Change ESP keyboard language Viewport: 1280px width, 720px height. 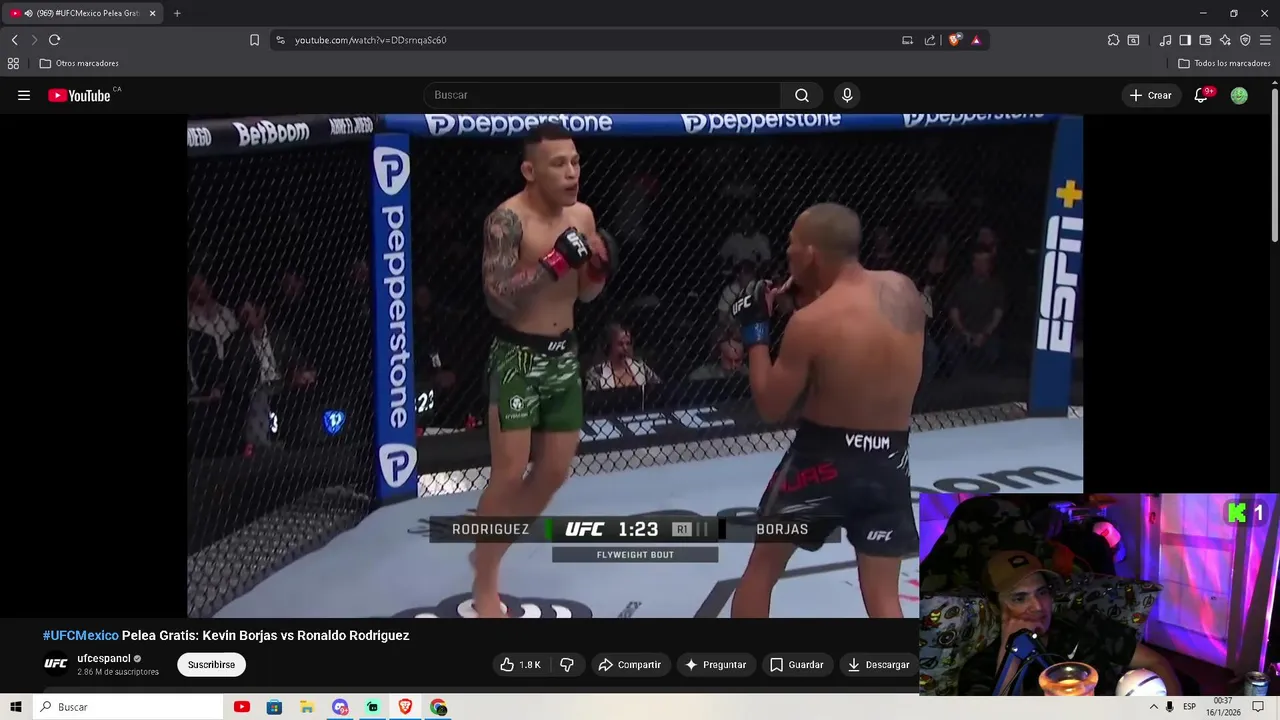click(x=1190, y=707)
